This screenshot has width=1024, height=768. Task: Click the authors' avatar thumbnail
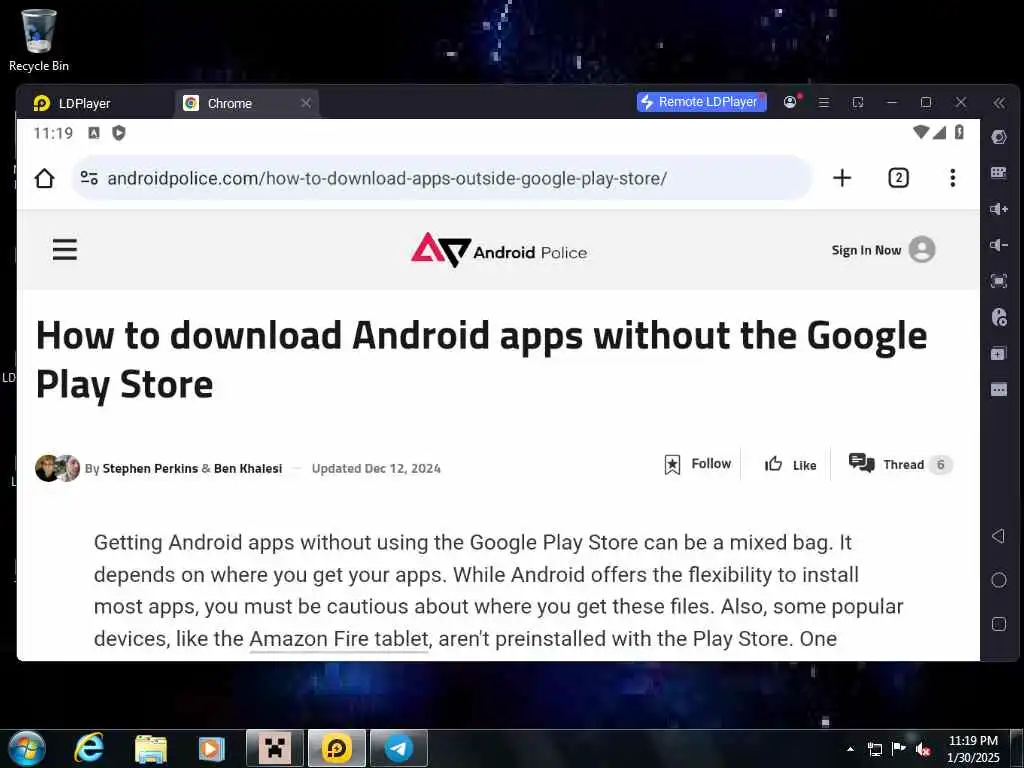coord(57,468)
